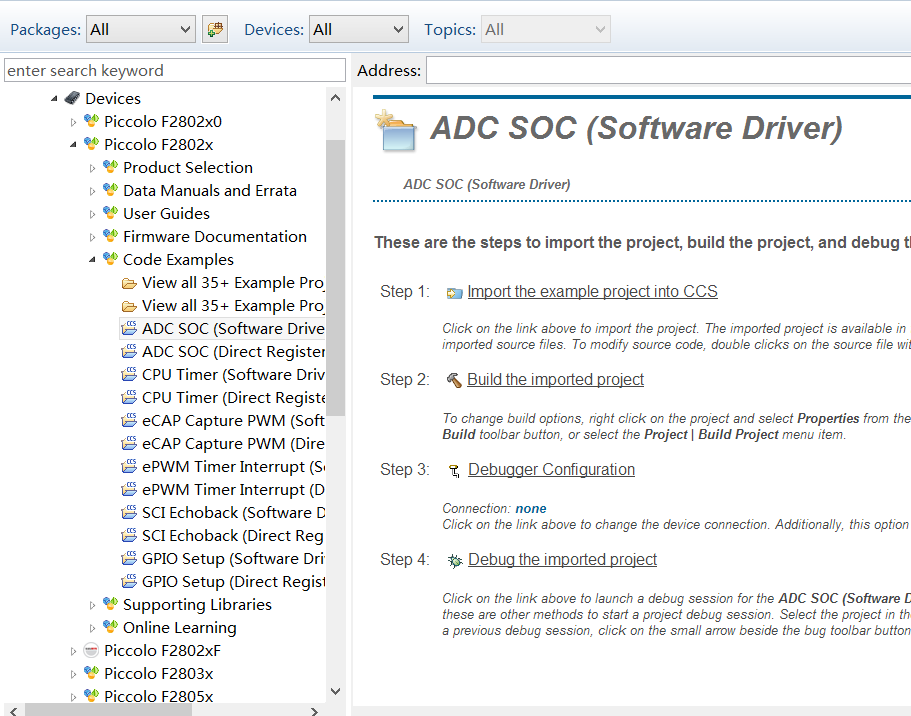This screenshot has height=716, width=911.
Task: Click the bug icon beside Debug step
Action: click(455, 560)
